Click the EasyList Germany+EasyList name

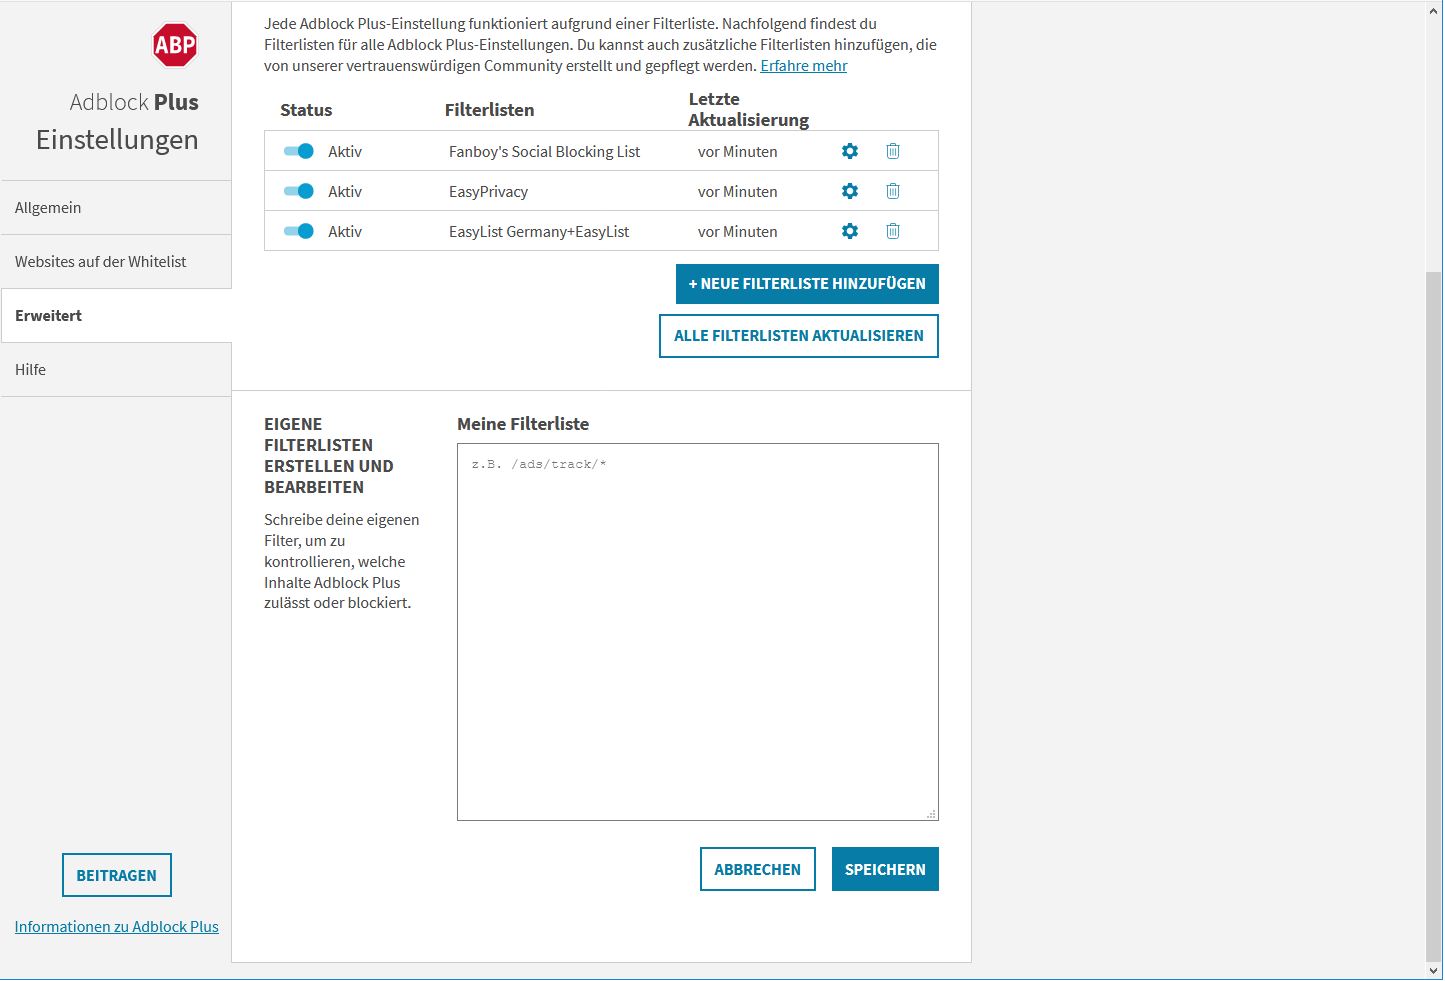pos(539,232)
